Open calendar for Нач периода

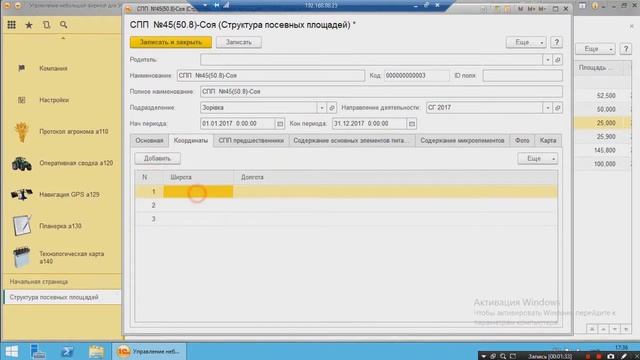[280, 124]
